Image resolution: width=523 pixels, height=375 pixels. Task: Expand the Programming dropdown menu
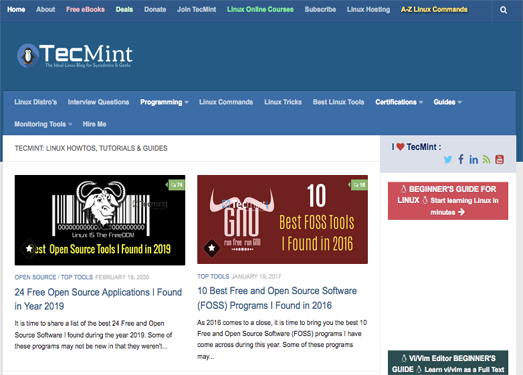pyautogui.click(x=164, y=102)
